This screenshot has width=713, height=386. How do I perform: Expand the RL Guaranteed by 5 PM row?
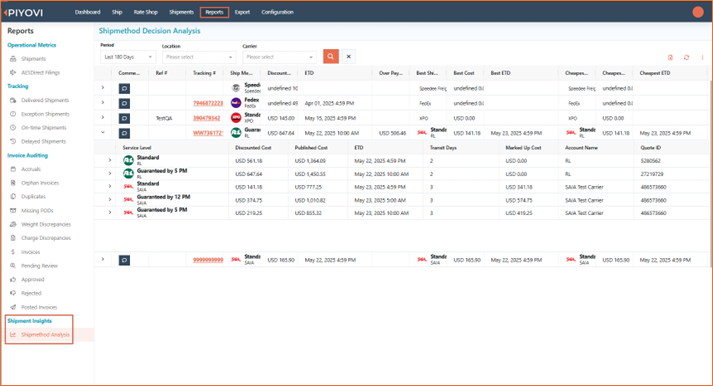click(110, 173)
